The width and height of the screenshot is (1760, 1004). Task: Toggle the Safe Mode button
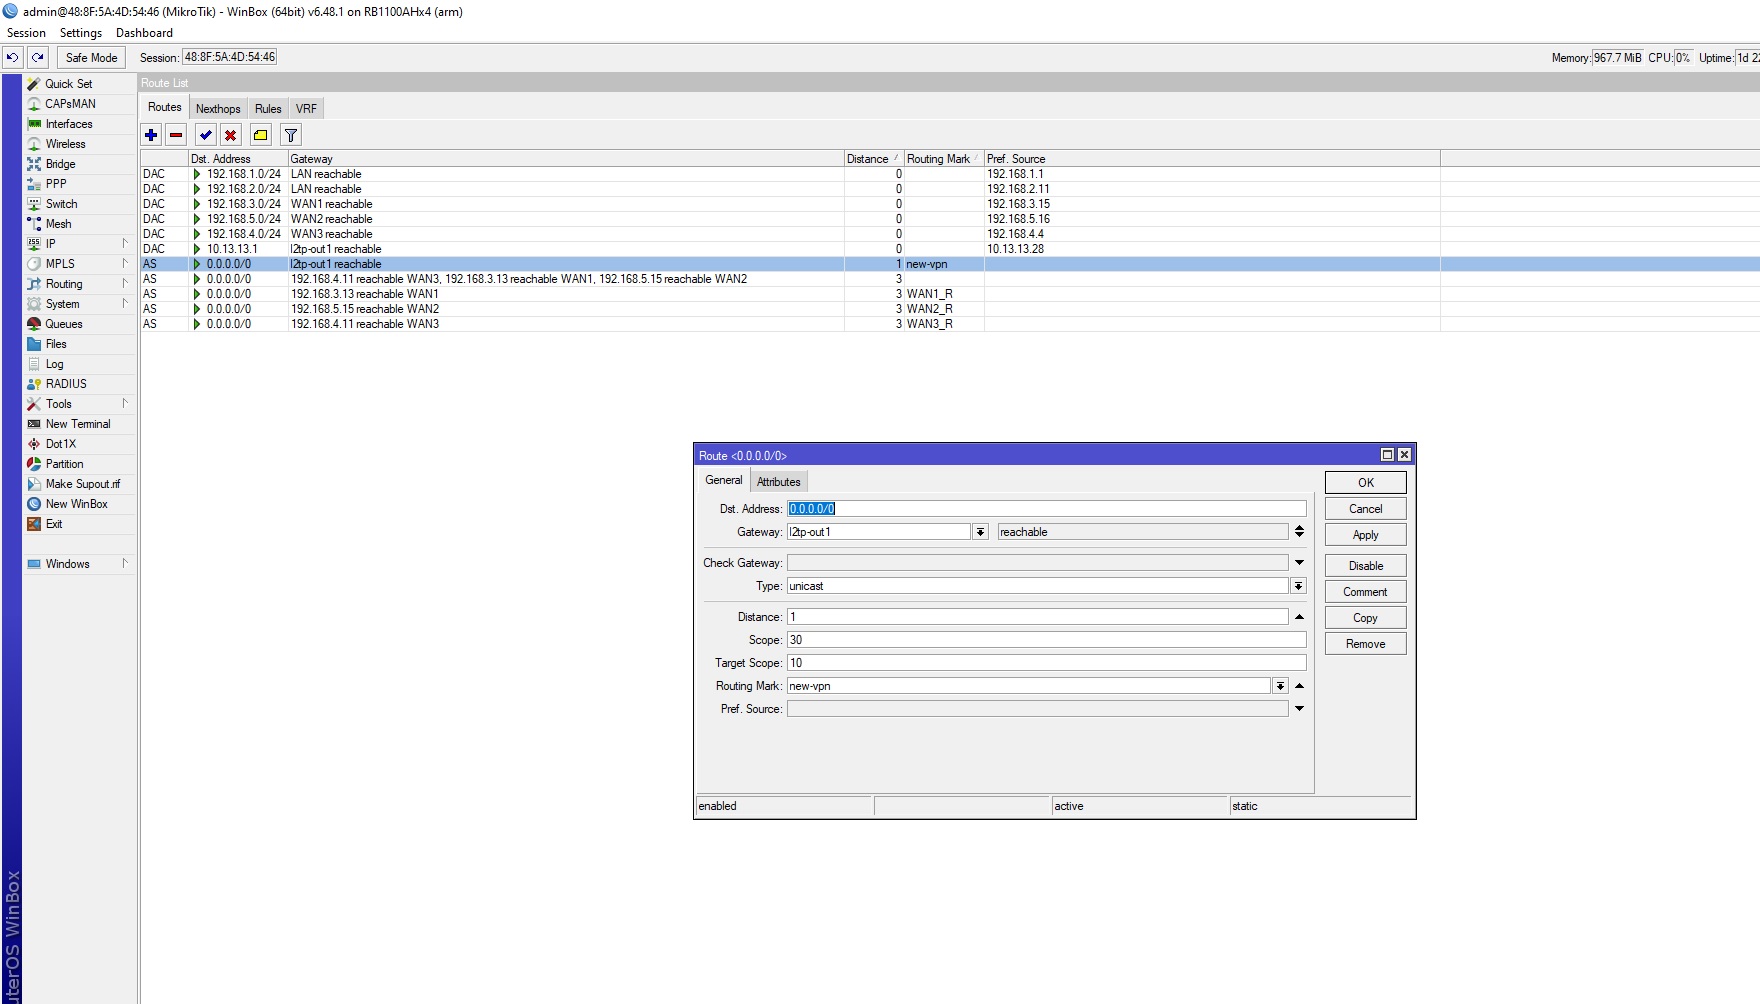(91, 58)
